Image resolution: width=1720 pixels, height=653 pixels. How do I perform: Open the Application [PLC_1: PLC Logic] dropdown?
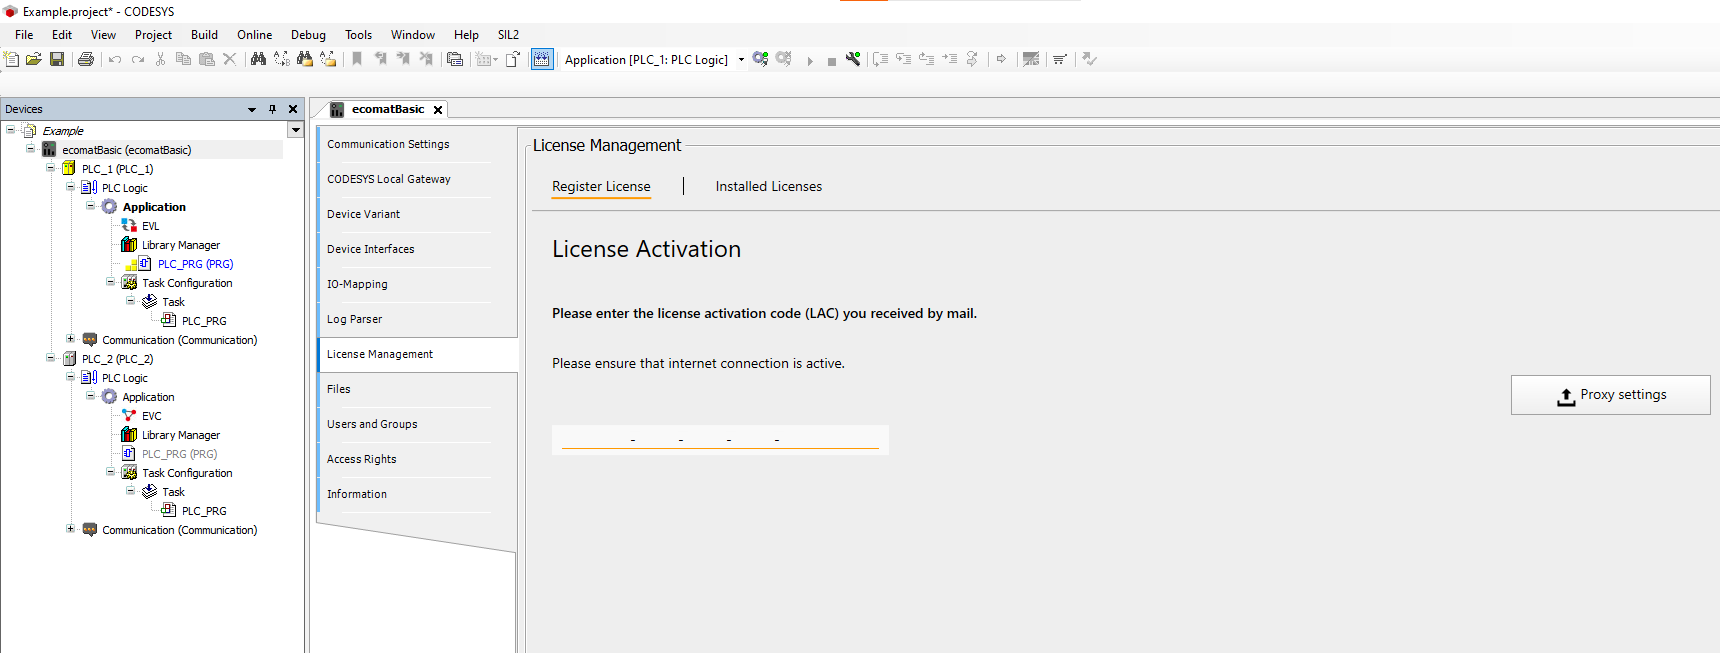pos(741,59)
